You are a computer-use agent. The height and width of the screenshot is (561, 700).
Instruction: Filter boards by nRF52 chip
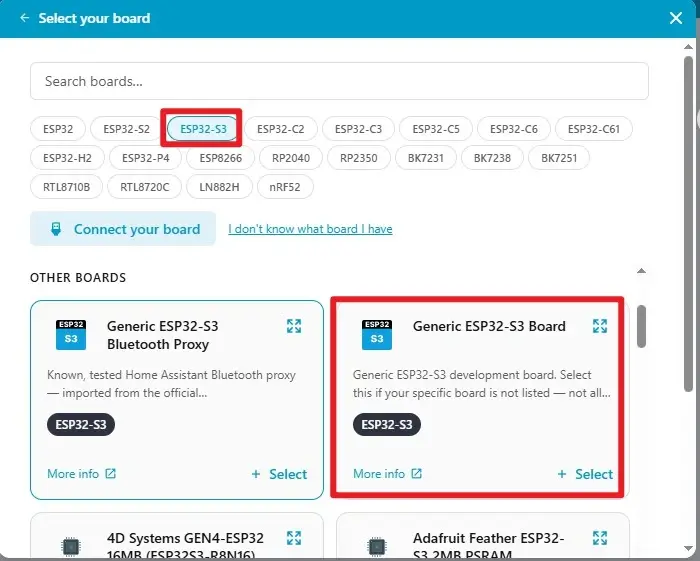[x=285, y=187]
